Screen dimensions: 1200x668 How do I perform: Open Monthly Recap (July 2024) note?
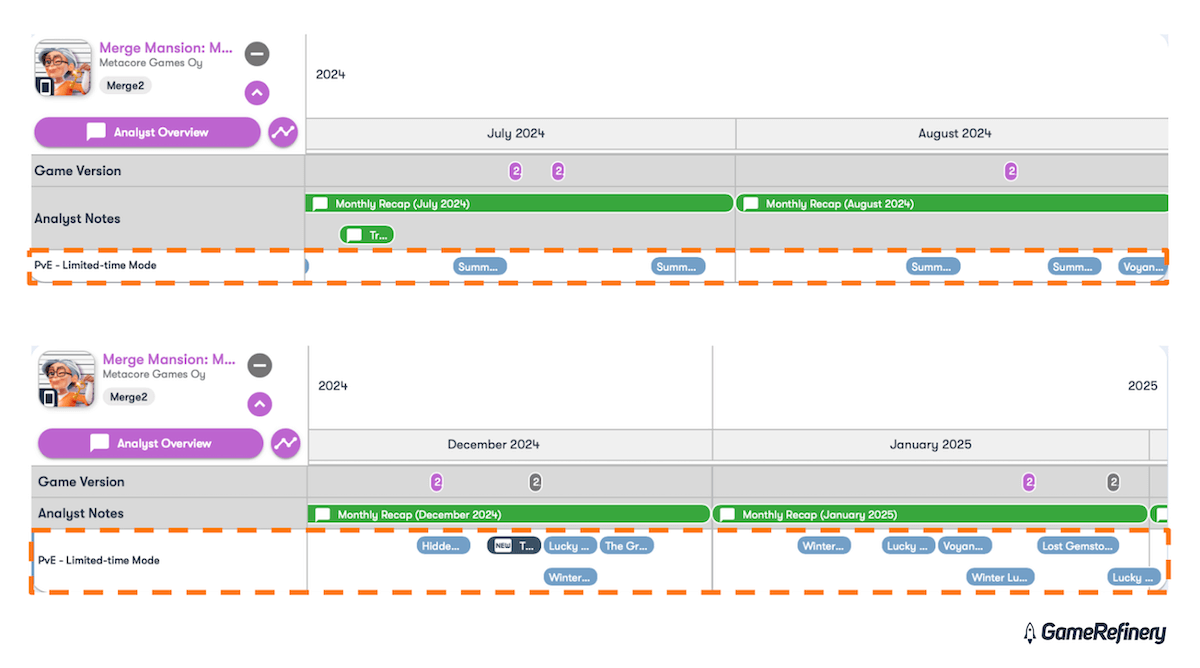pyautogui.click(x=519, y=204)
